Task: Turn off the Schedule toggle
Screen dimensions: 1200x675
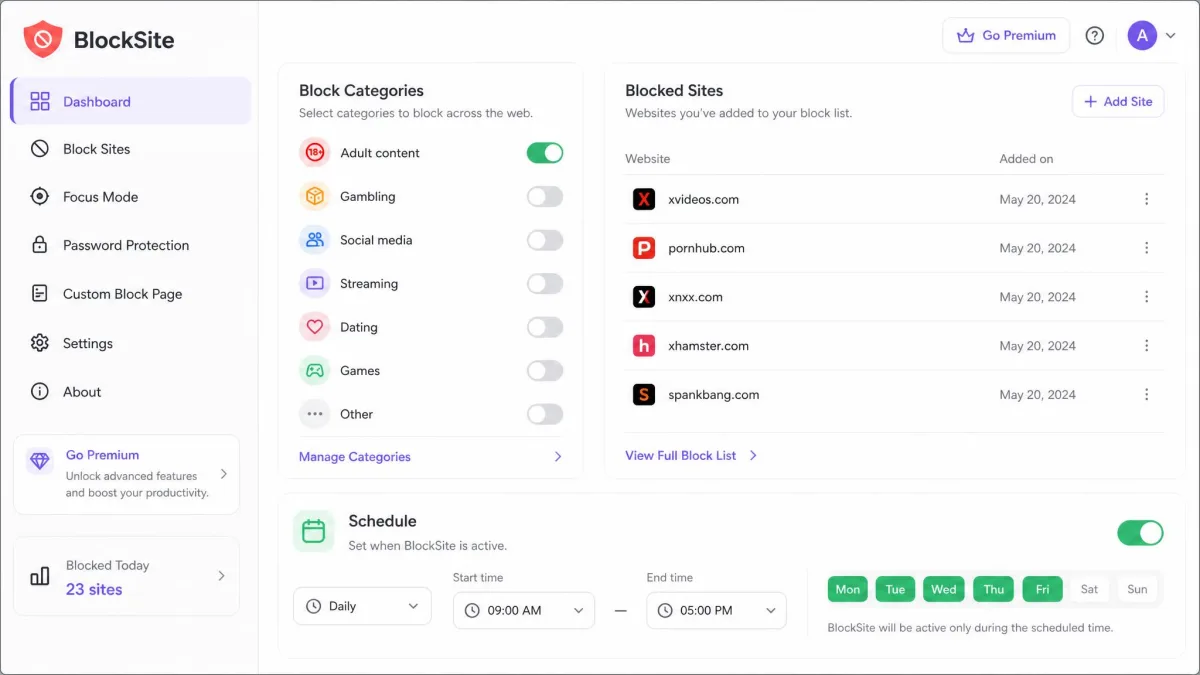Action: [x=1140, y=532]
